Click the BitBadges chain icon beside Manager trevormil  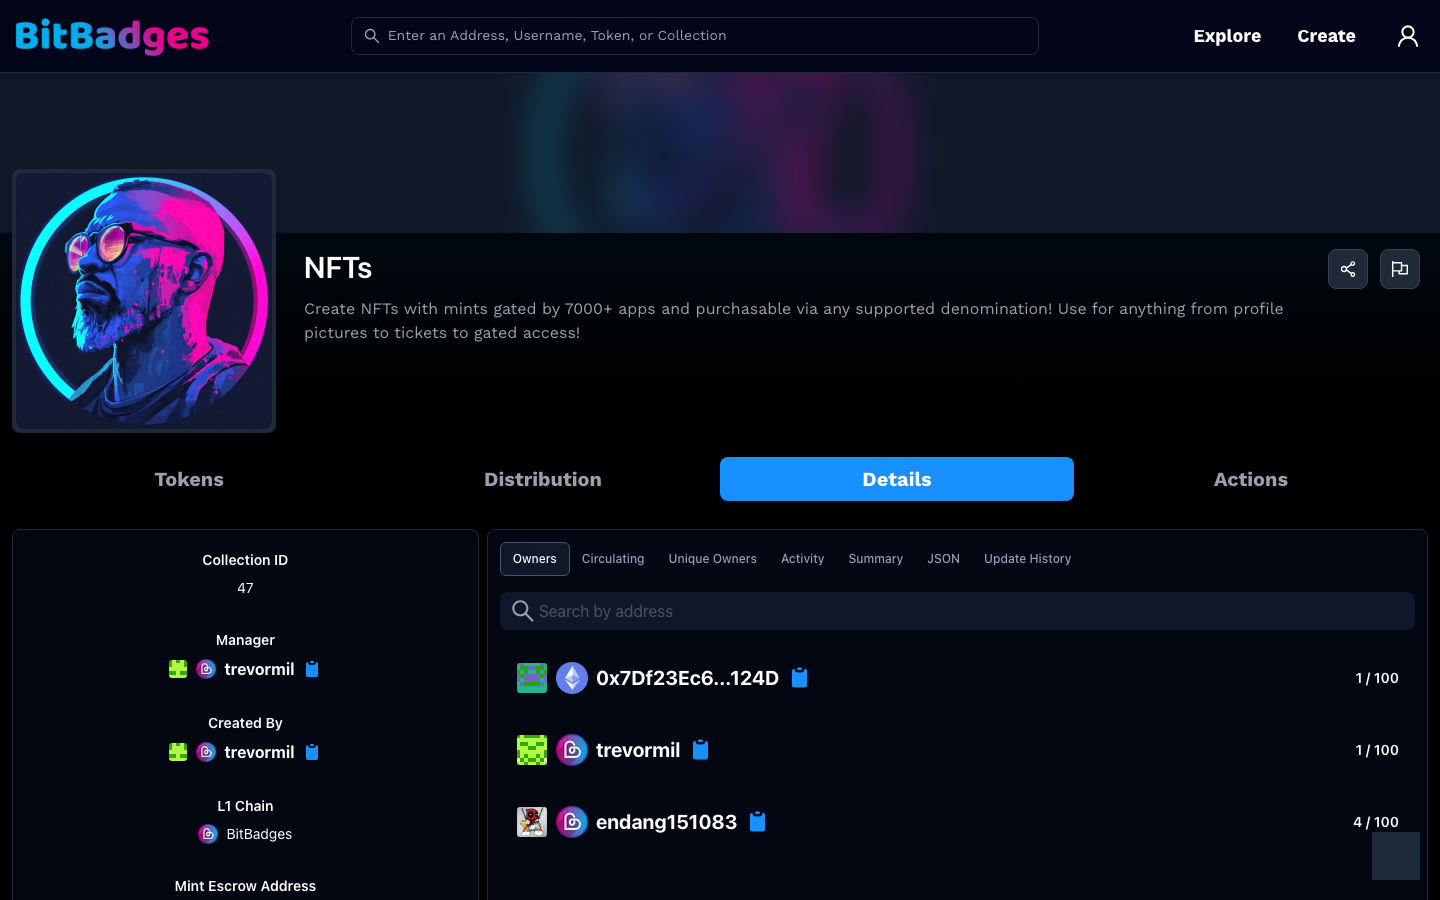click(206, 669)
